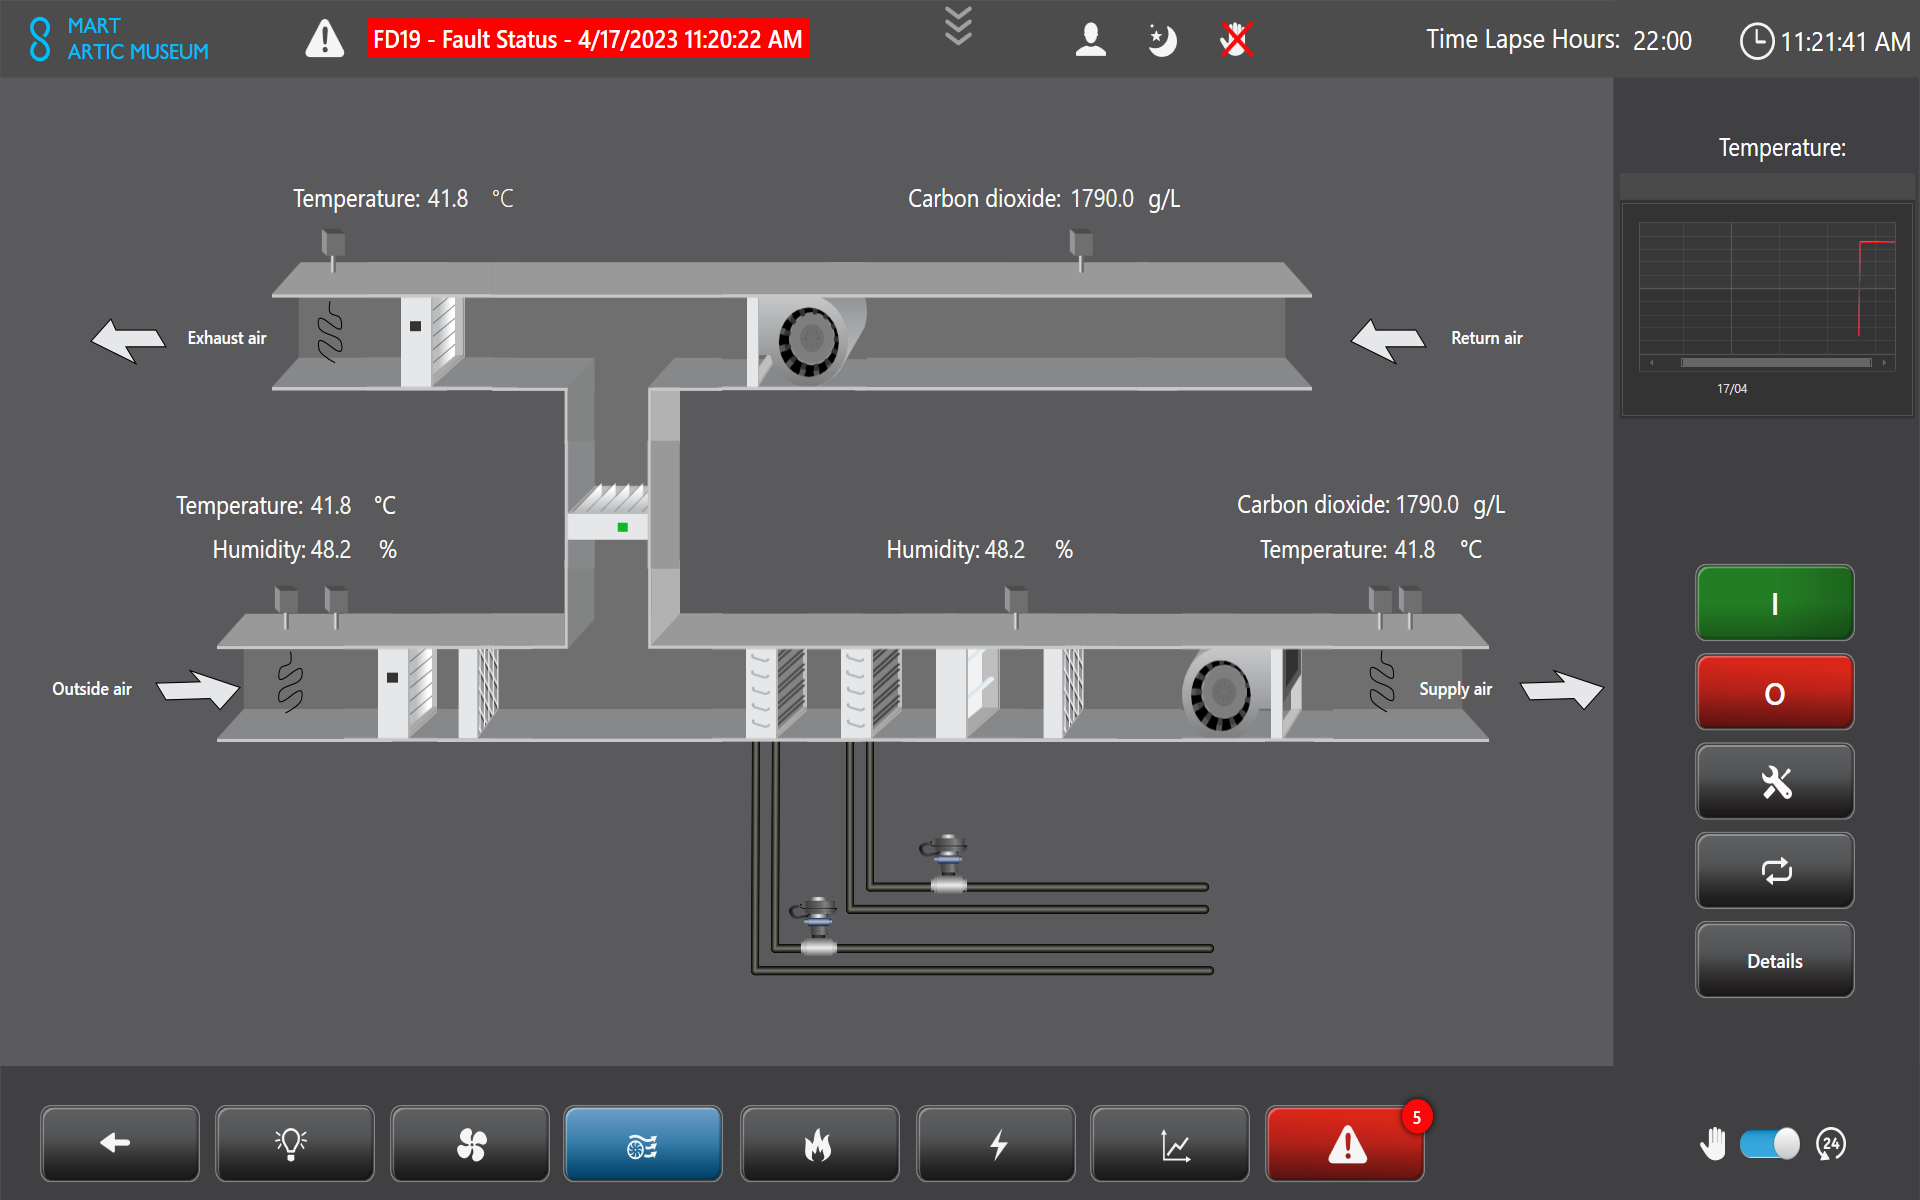Select the air handling unit tab

643,1143
